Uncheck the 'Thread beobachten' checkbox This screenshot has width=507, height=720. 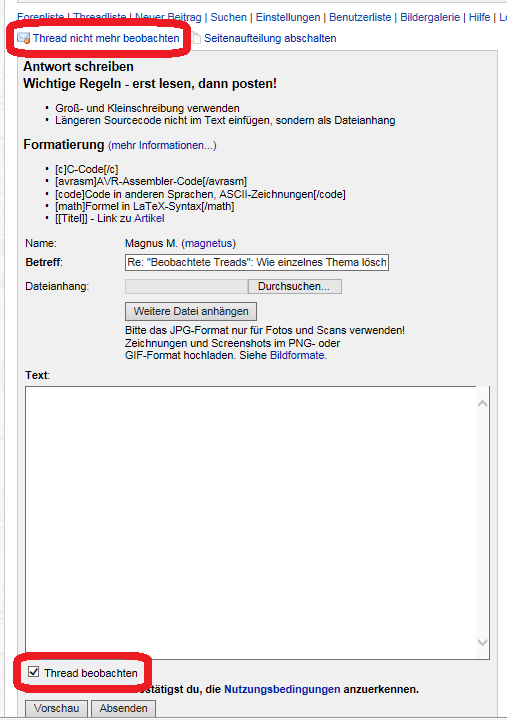34,672
